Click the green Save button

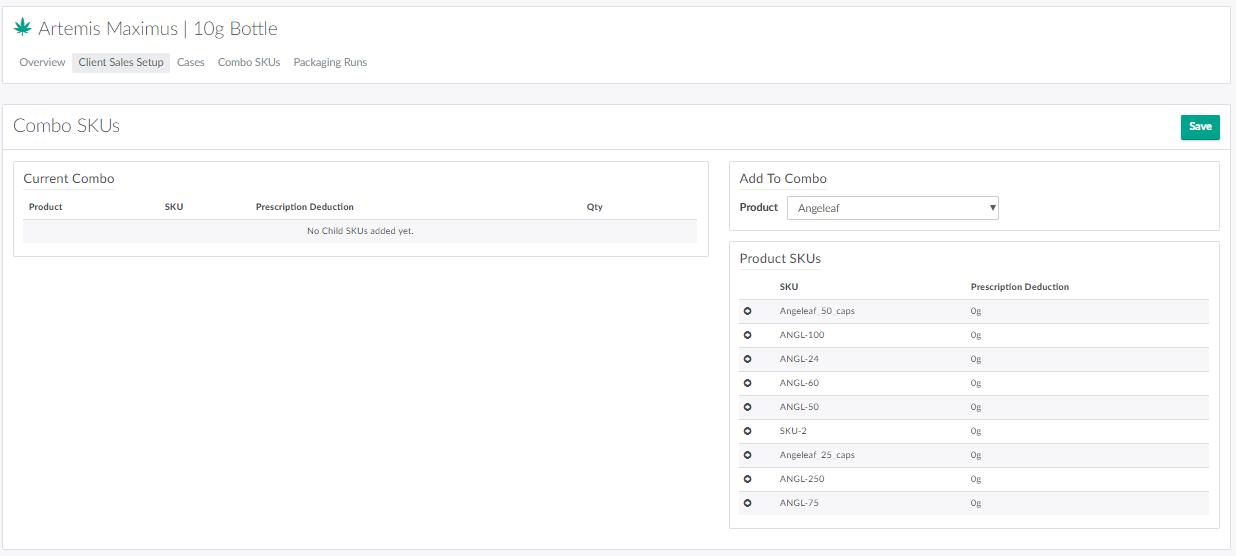(1200, 127)
